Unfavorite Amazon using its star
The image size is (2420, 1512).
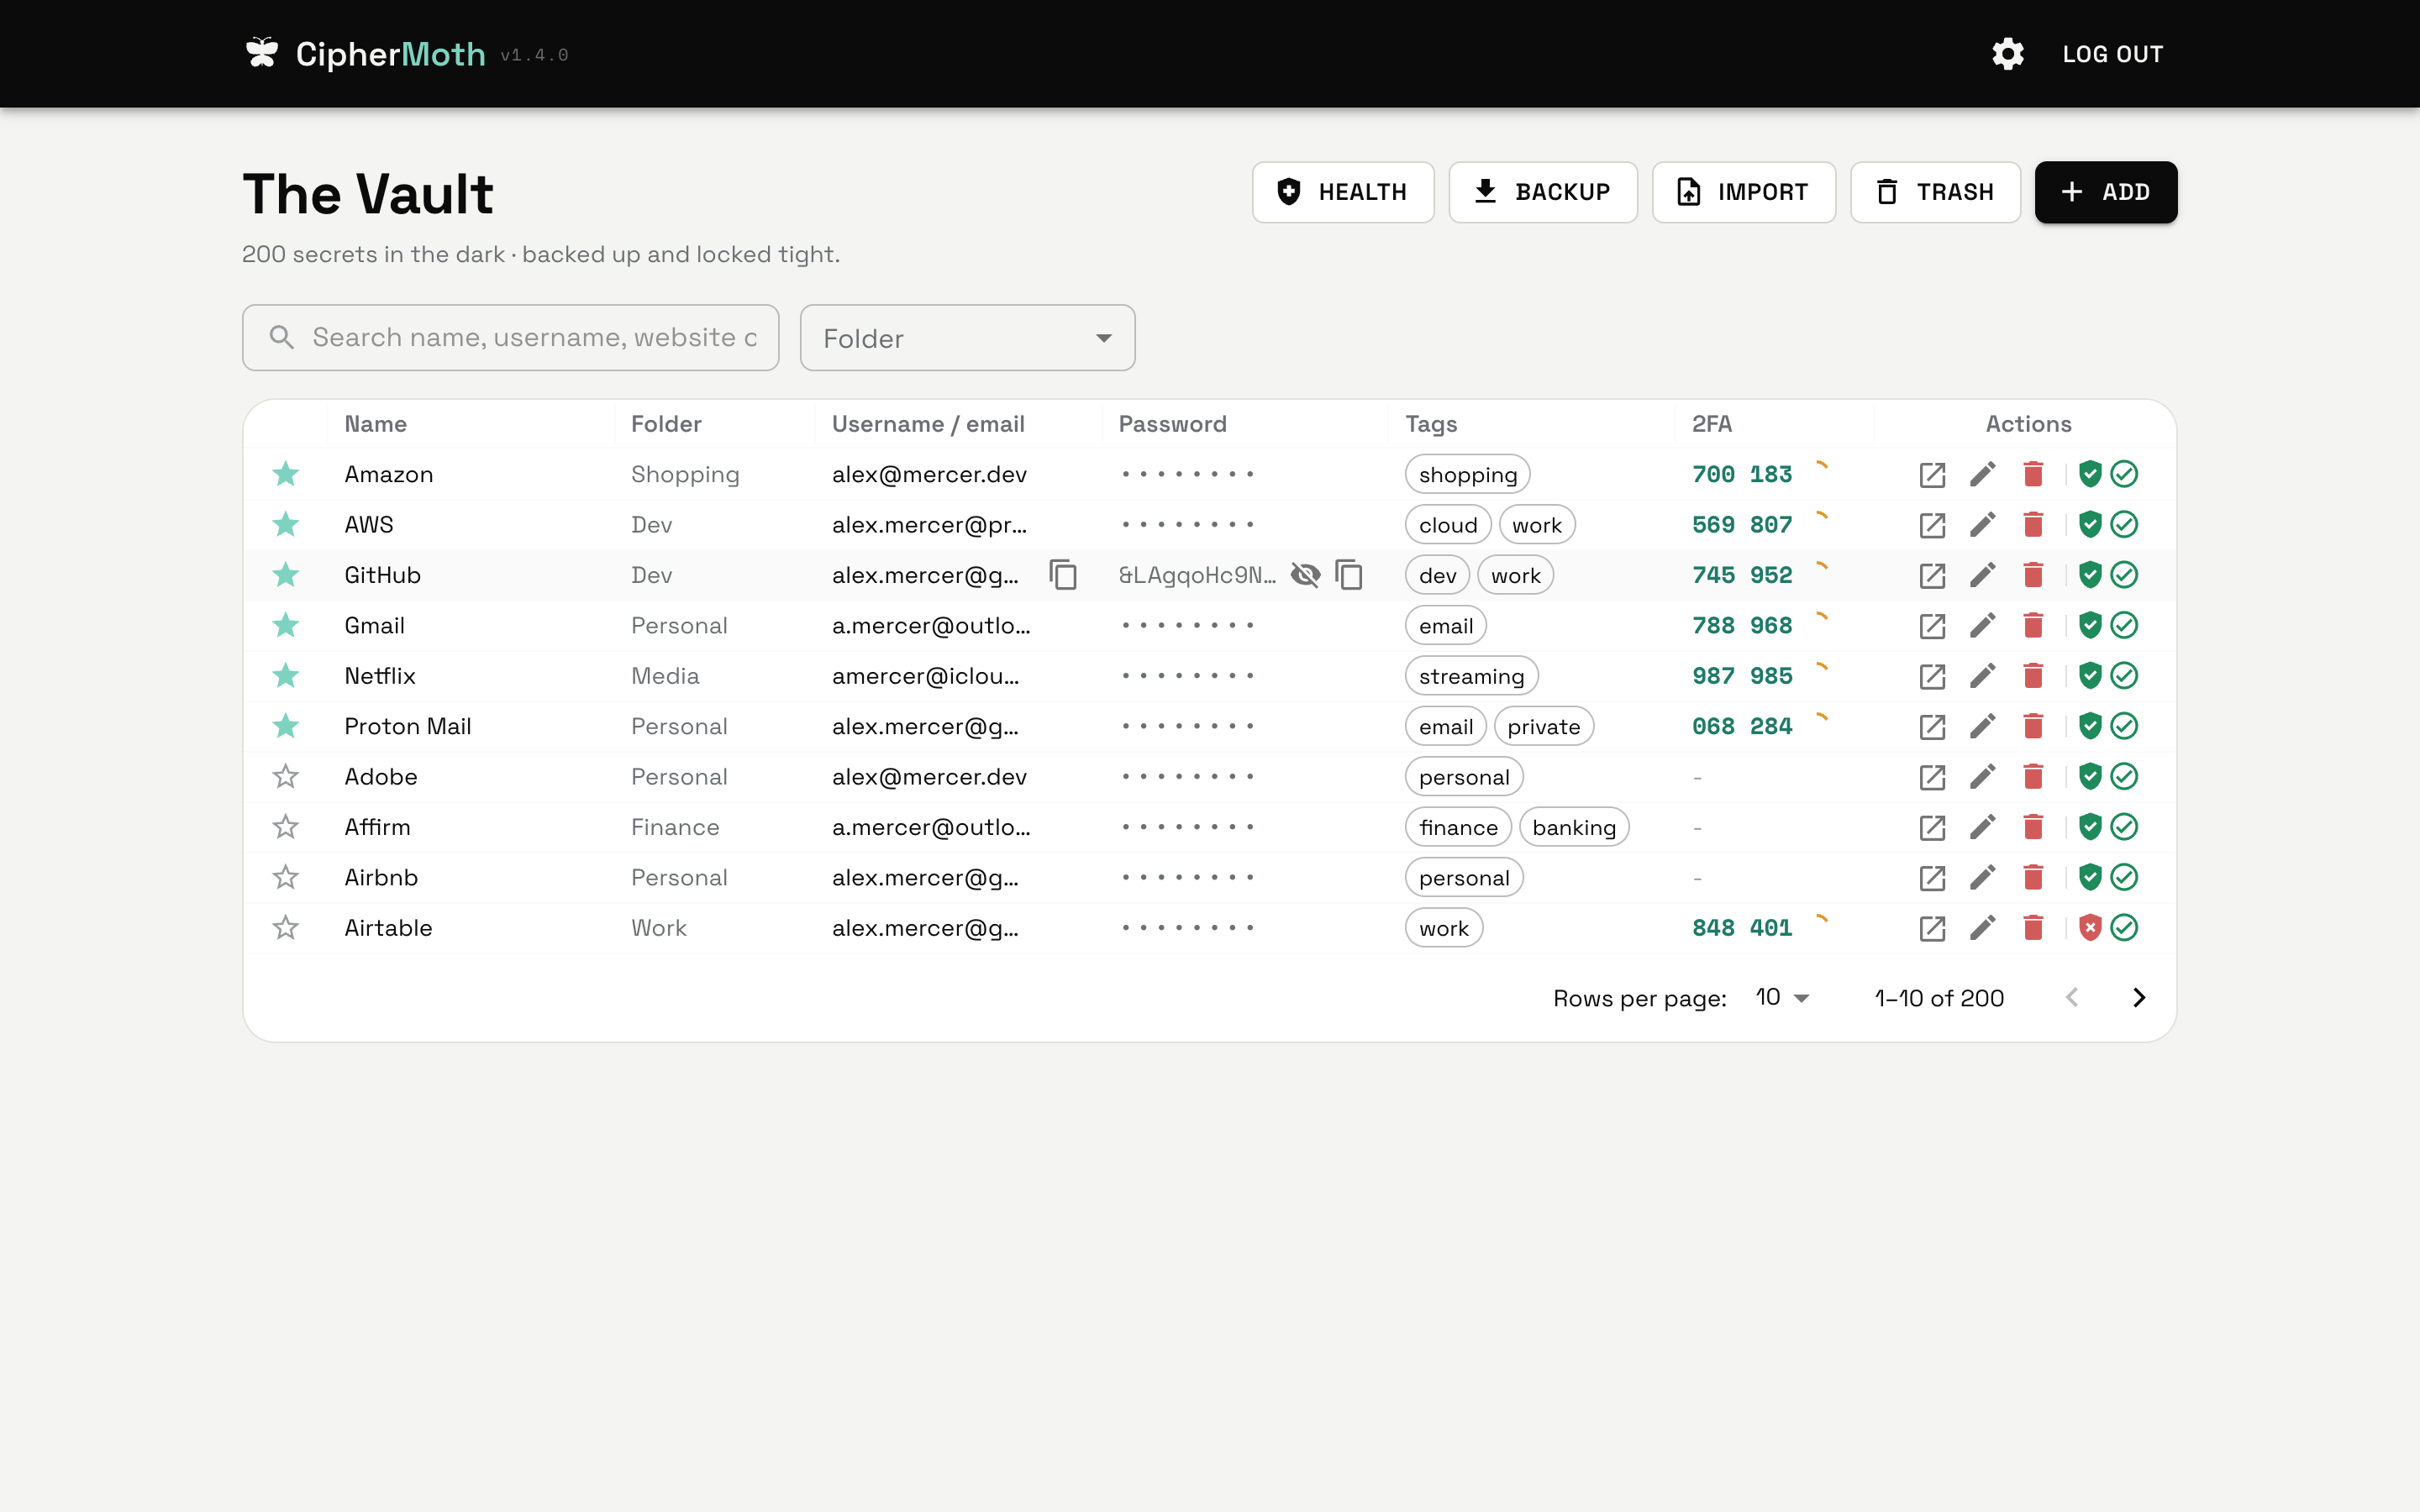[286, 474]
